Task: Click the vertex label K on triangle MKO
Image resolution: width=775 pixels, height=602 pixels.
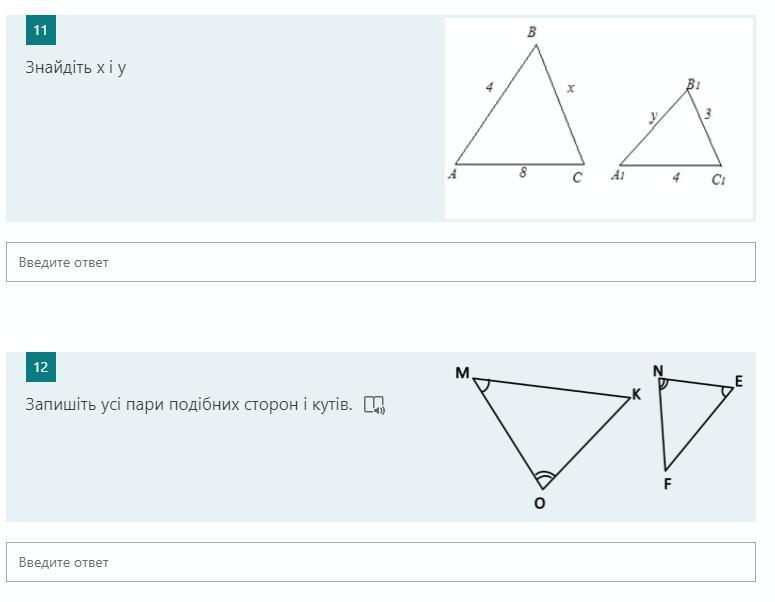Action: click(637, 394)
